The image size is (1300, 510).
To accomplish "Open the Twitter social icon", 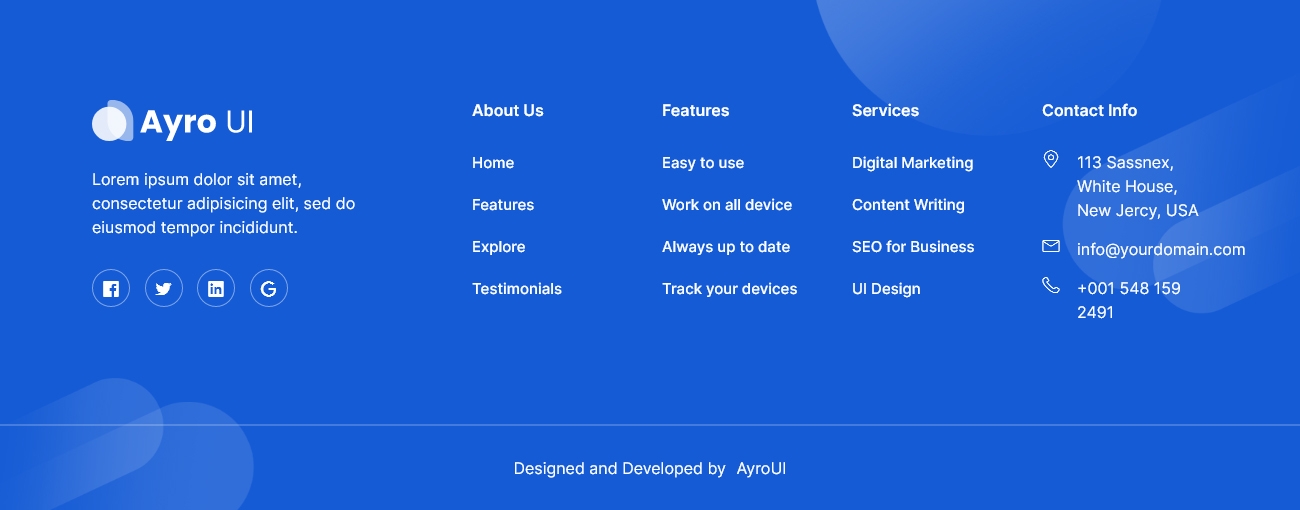I will point(164,289).
